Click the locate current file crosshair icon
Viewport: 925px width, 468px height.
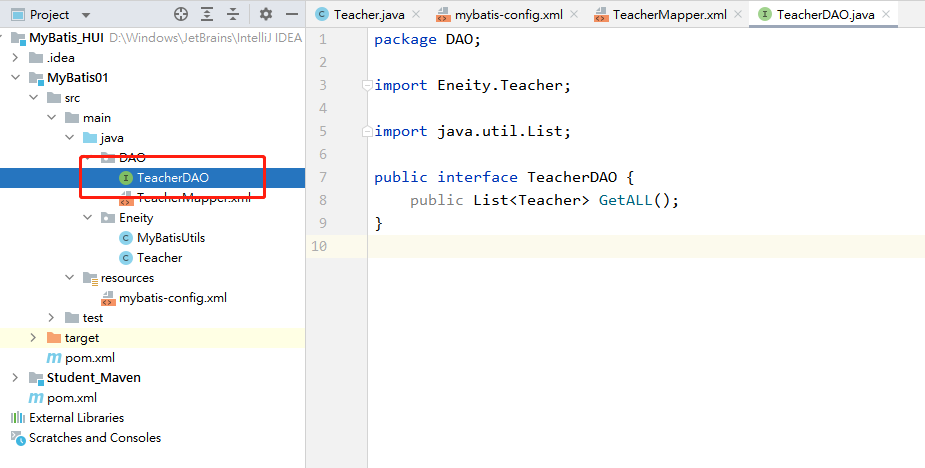pyautogui.click(x=181, y=14)
